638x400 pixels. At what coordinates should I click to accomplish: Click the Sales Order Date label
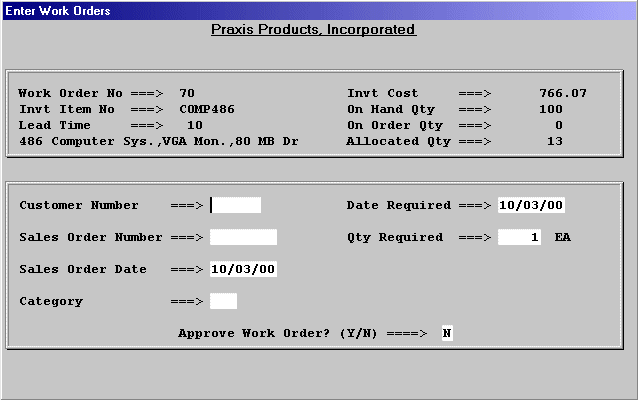point(83,269)
